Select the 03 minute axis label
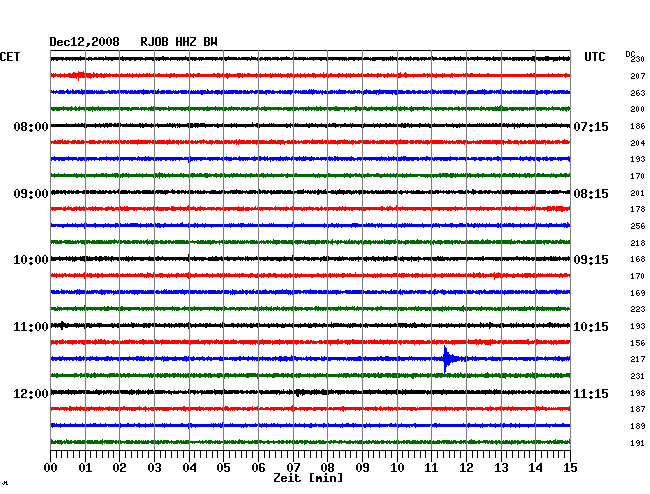 tap(154, 468)
